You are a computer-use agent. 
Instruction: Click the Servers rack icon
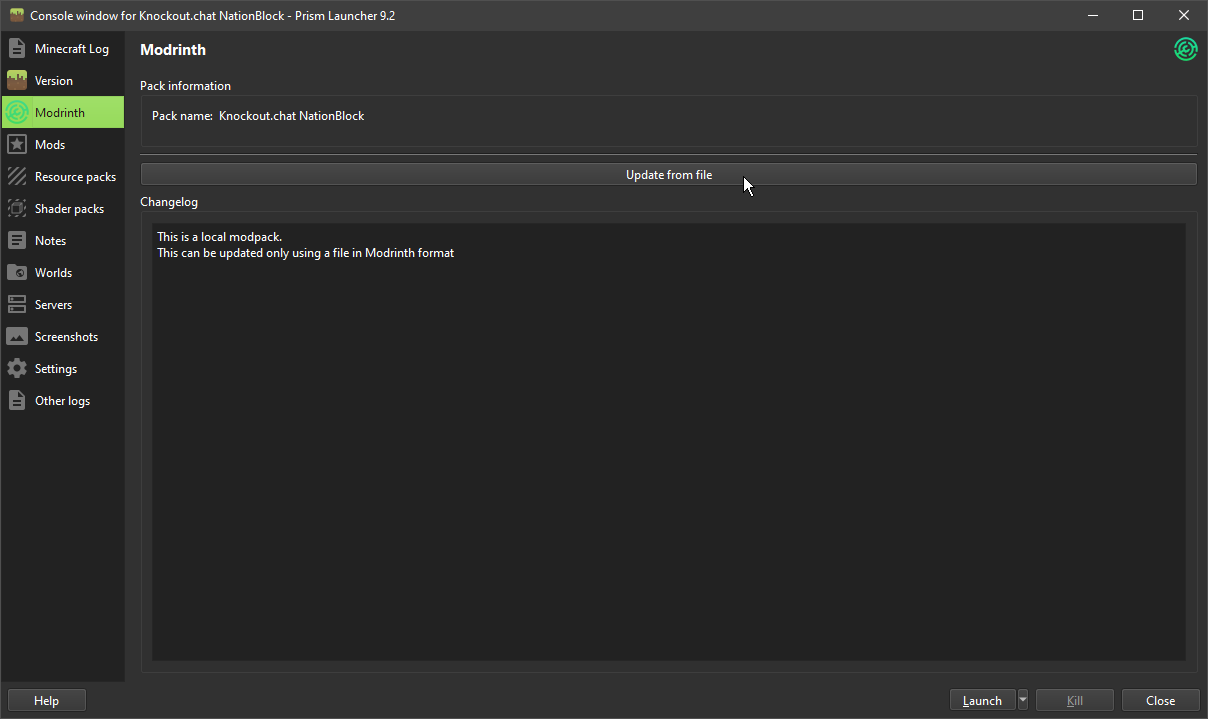pyautogui.click(x=17, y=304)
